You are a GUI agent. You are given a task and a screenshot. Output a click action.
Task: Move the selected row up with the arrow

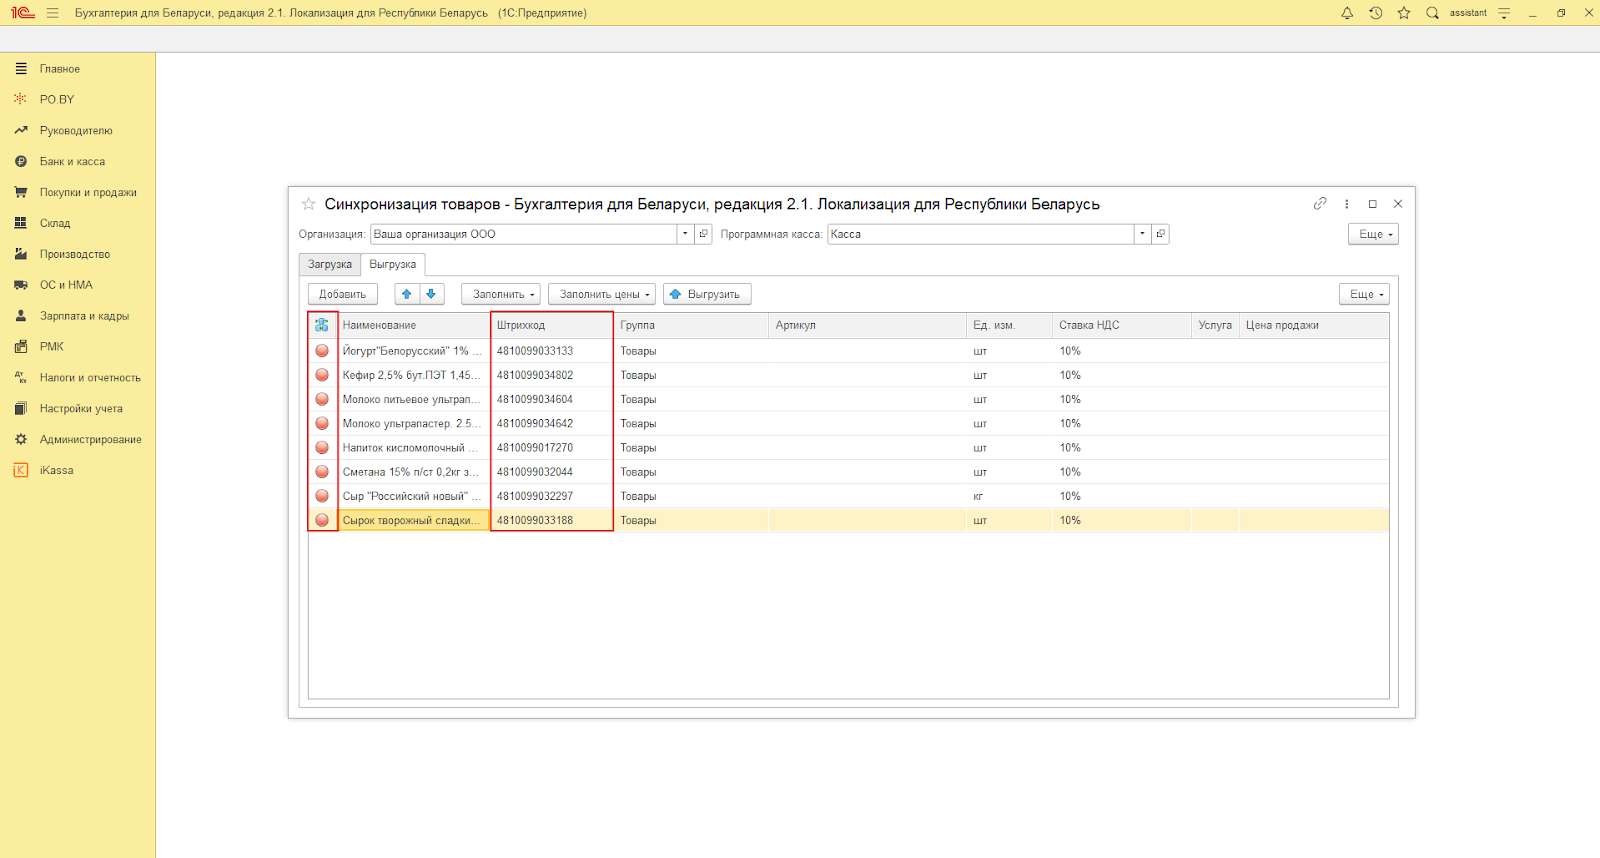pyautogui.click(x=407, y=294)
